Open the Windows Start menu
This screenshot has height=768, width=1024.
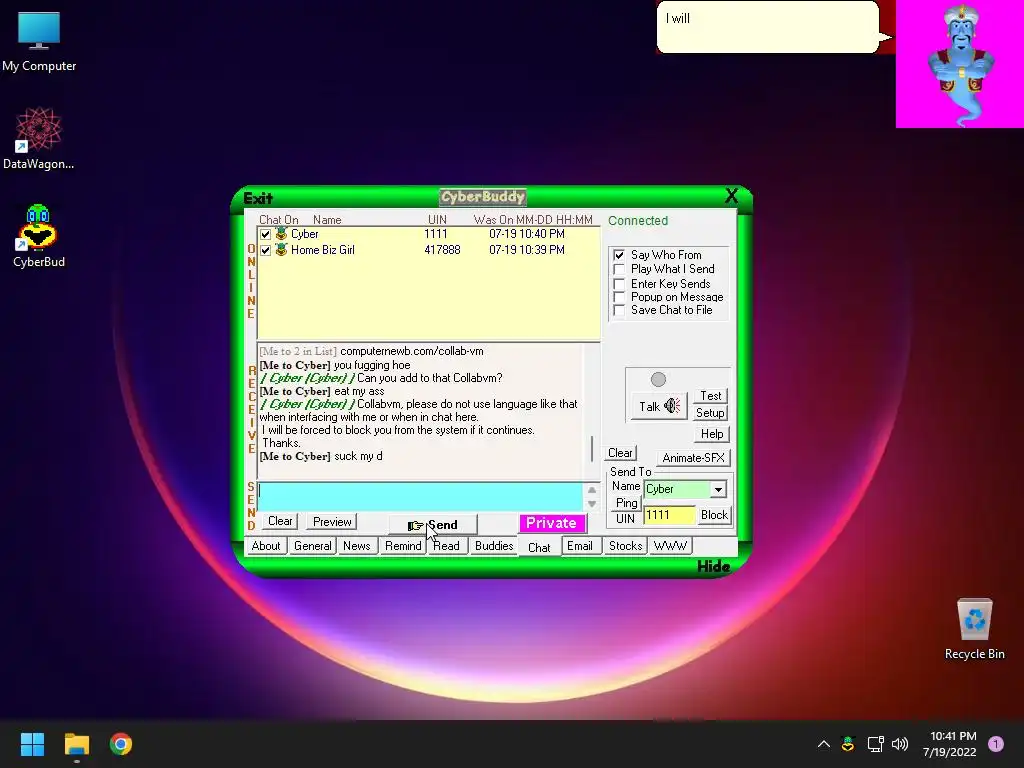point(32,744)
